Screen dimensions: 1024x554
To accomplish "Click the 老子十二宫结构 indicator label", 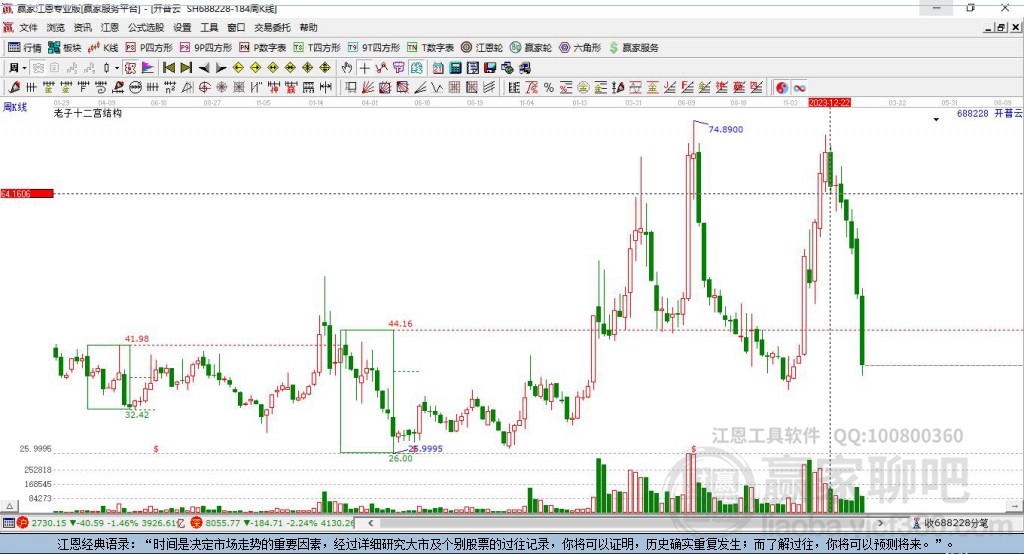I will (x=88, y=114).
